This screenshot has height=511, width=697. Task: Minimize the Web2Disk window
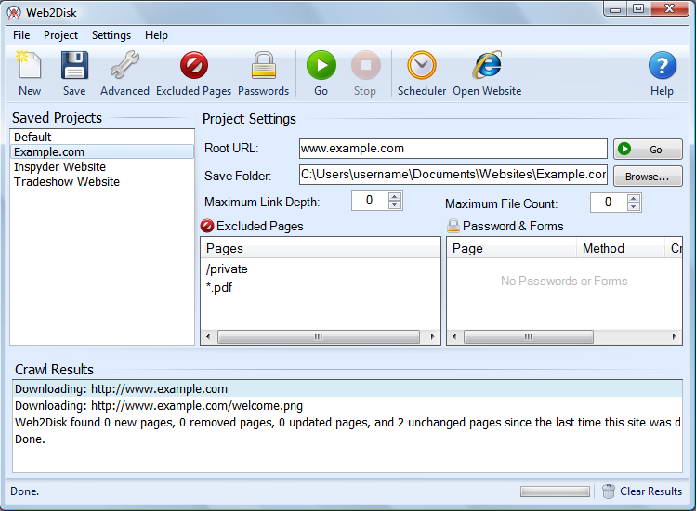coord(616,9)
